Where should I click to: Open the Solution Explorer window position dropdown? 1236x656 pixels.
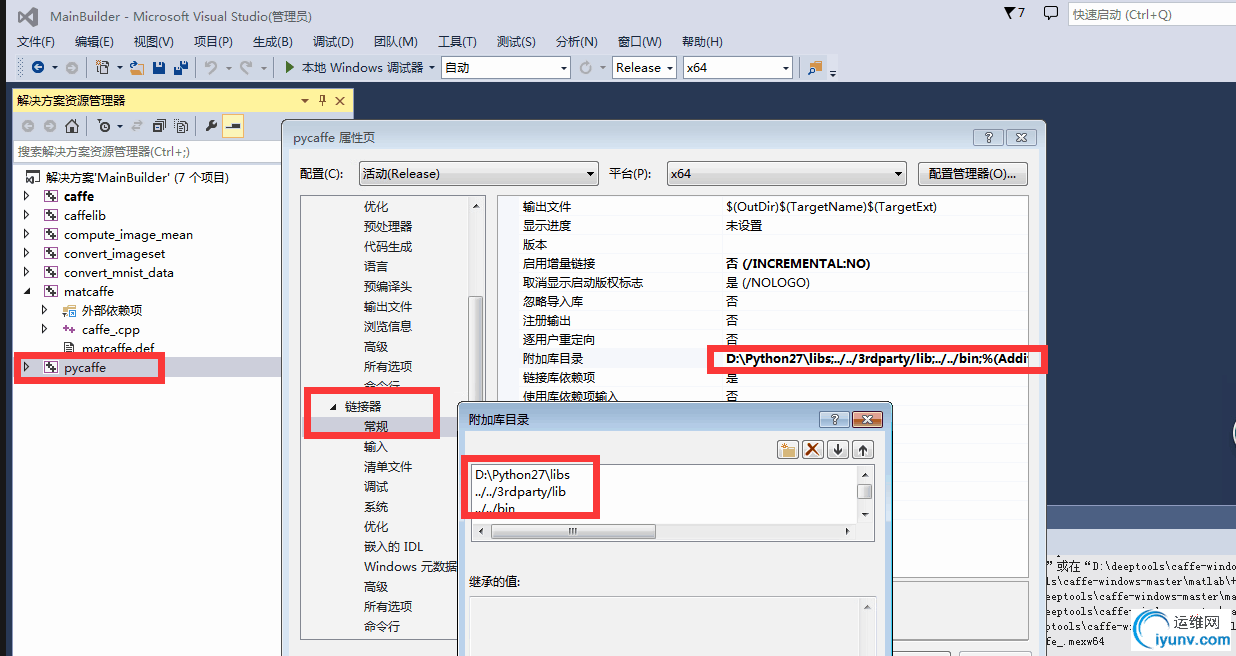coord(305,100)
